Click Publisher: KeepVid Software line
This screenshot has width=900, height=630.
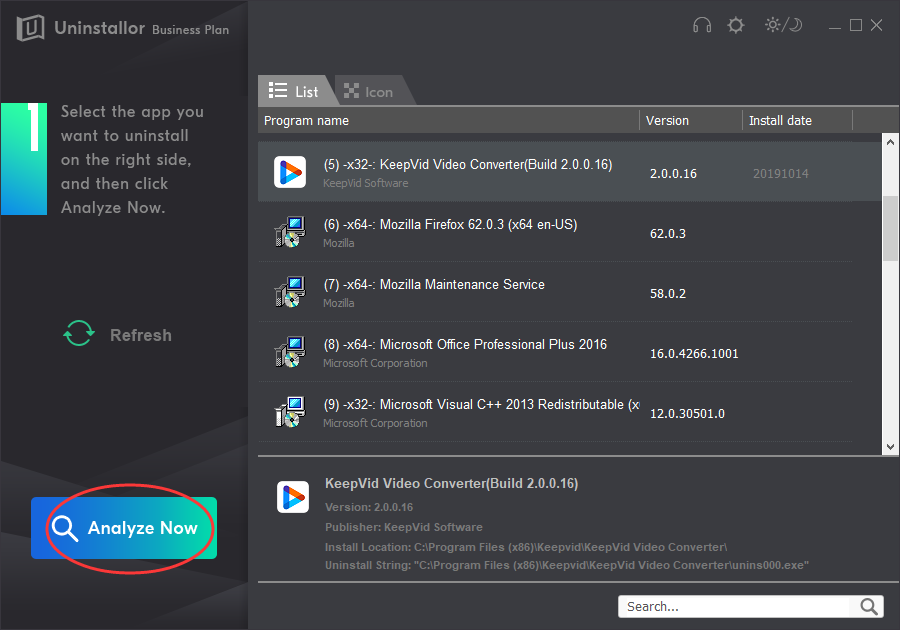pyautogui.click(x=404, y=527)
